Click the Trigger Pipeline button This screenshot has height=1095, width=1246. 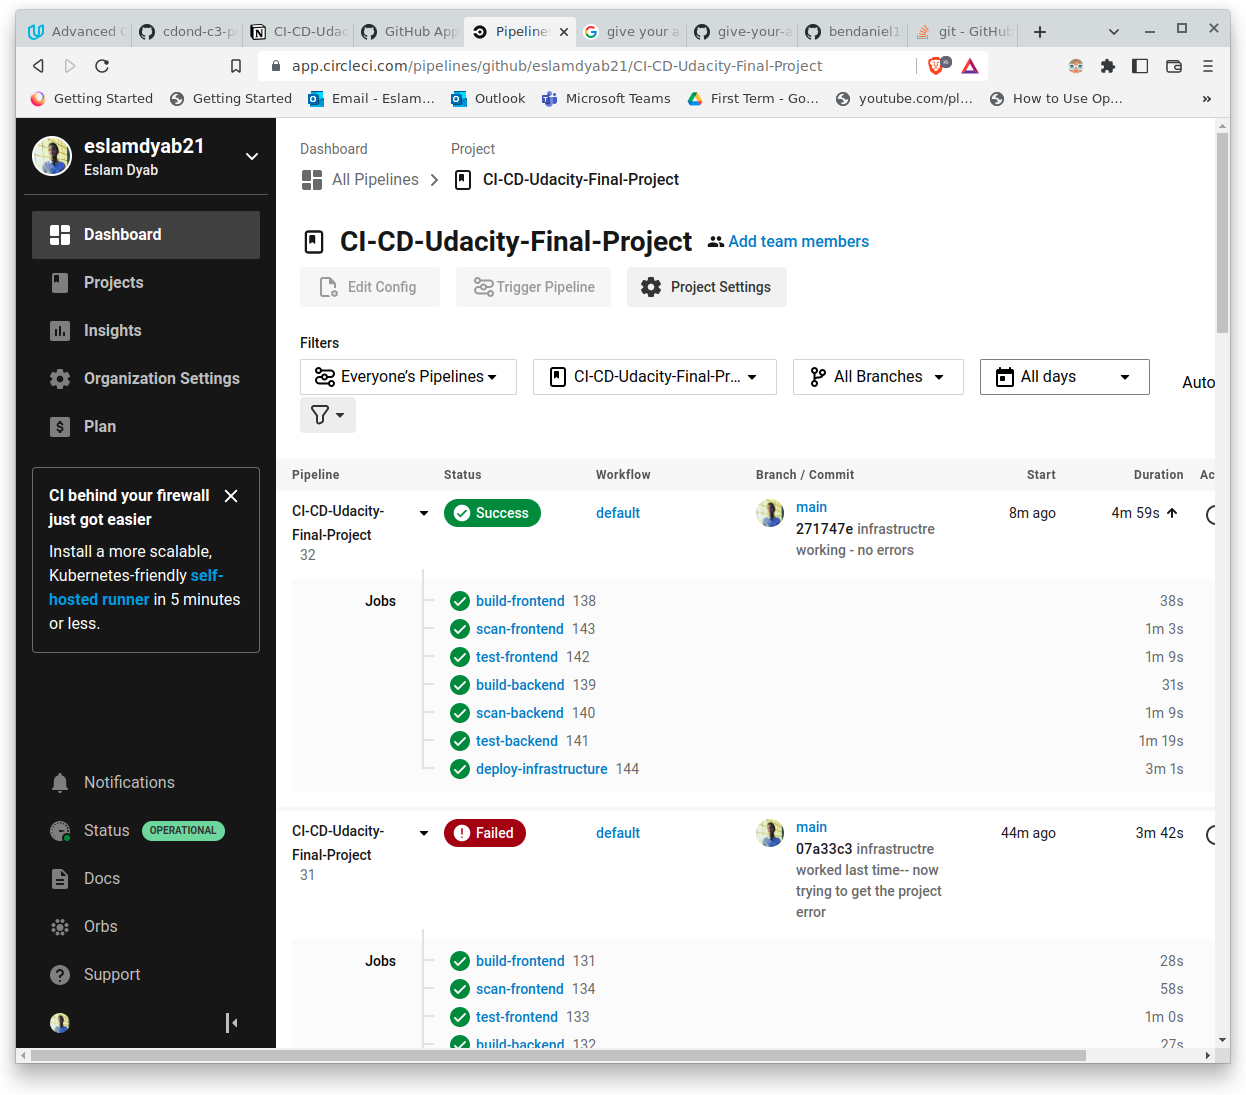pyautogui.click(x=534, y=288)
